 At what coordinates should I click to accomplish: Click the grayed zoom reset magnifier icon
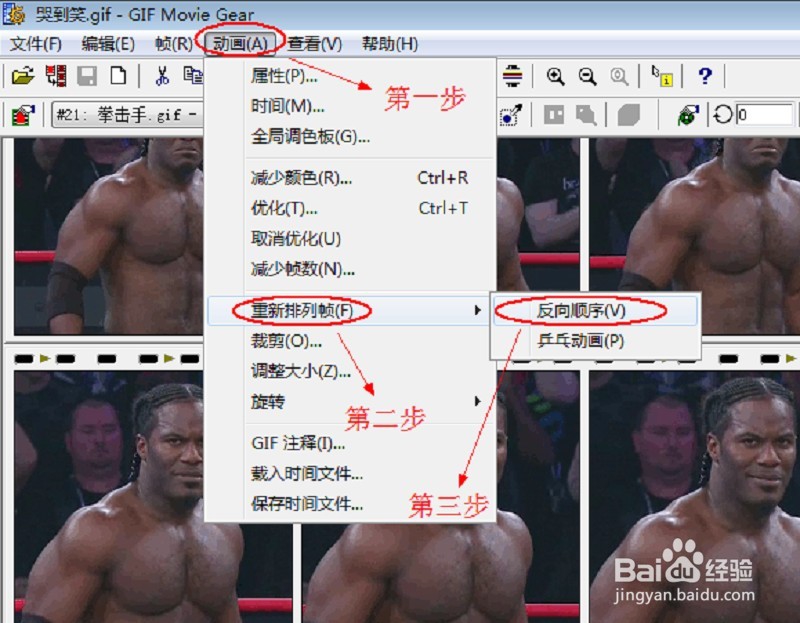point(619,77)
